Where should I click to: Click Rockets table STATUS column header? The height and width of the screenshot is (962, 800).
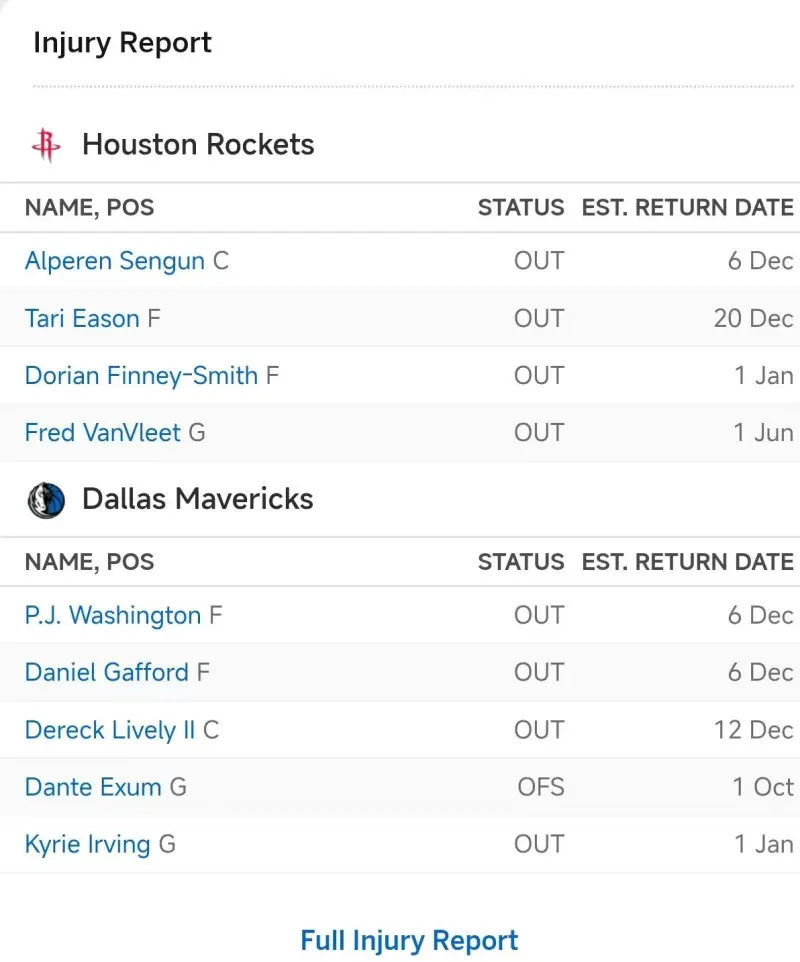521,208
